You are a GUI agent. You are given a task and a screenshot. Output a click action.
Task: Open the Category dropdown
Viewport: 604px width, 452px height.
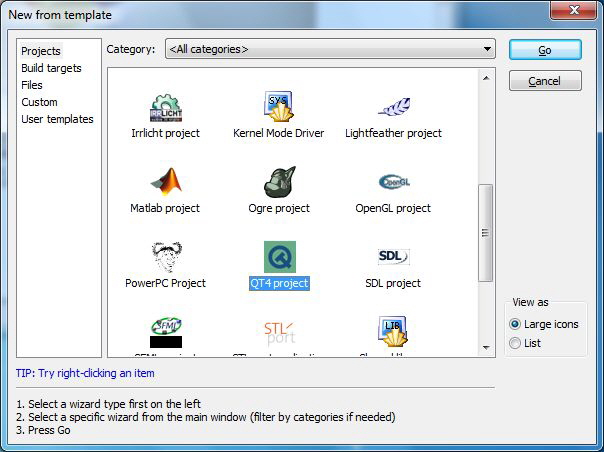[330, 49]
